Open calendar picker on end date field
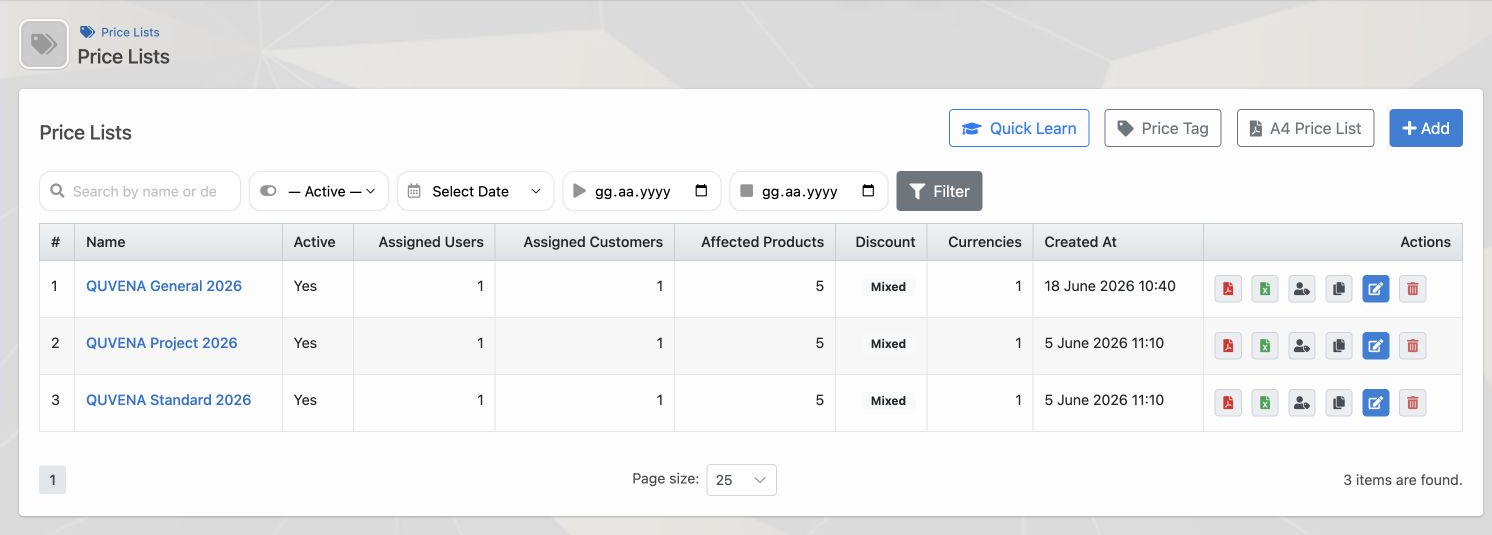The width and height of the screenshot is (1492, 535). [868, 191]
